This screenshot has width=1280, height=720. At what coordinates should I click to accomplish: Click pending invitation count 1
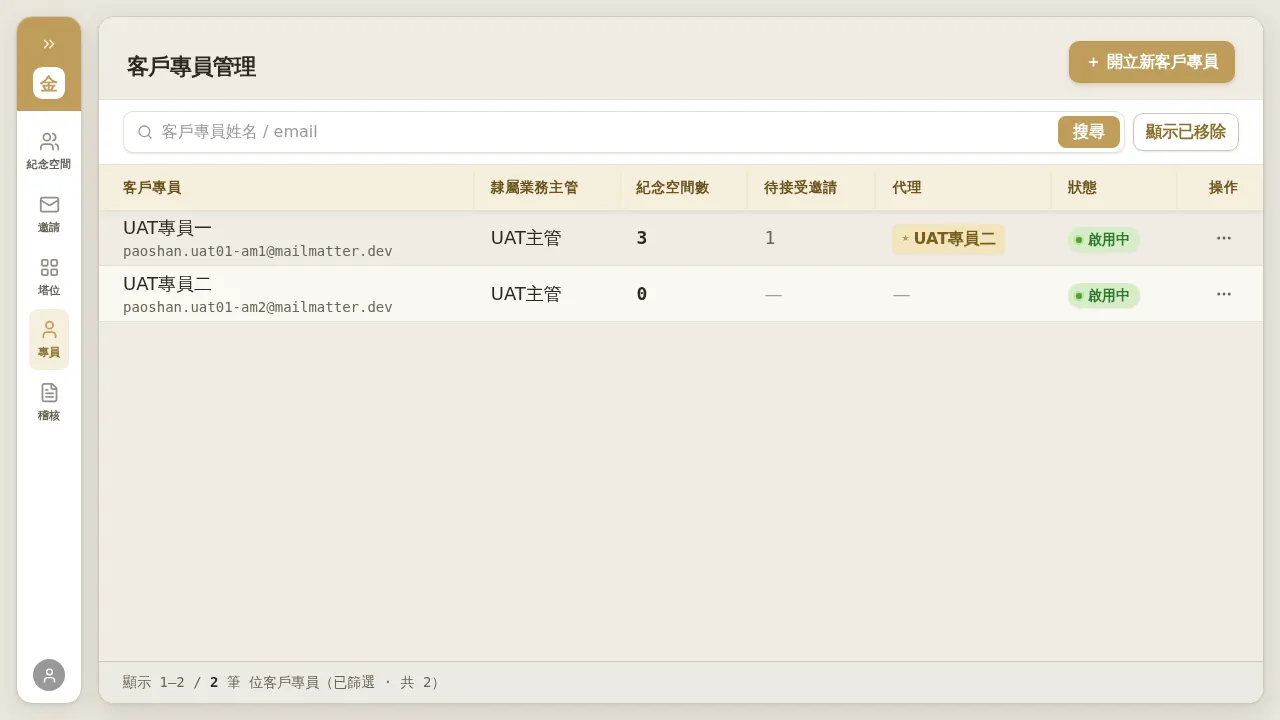coord(770,238)
